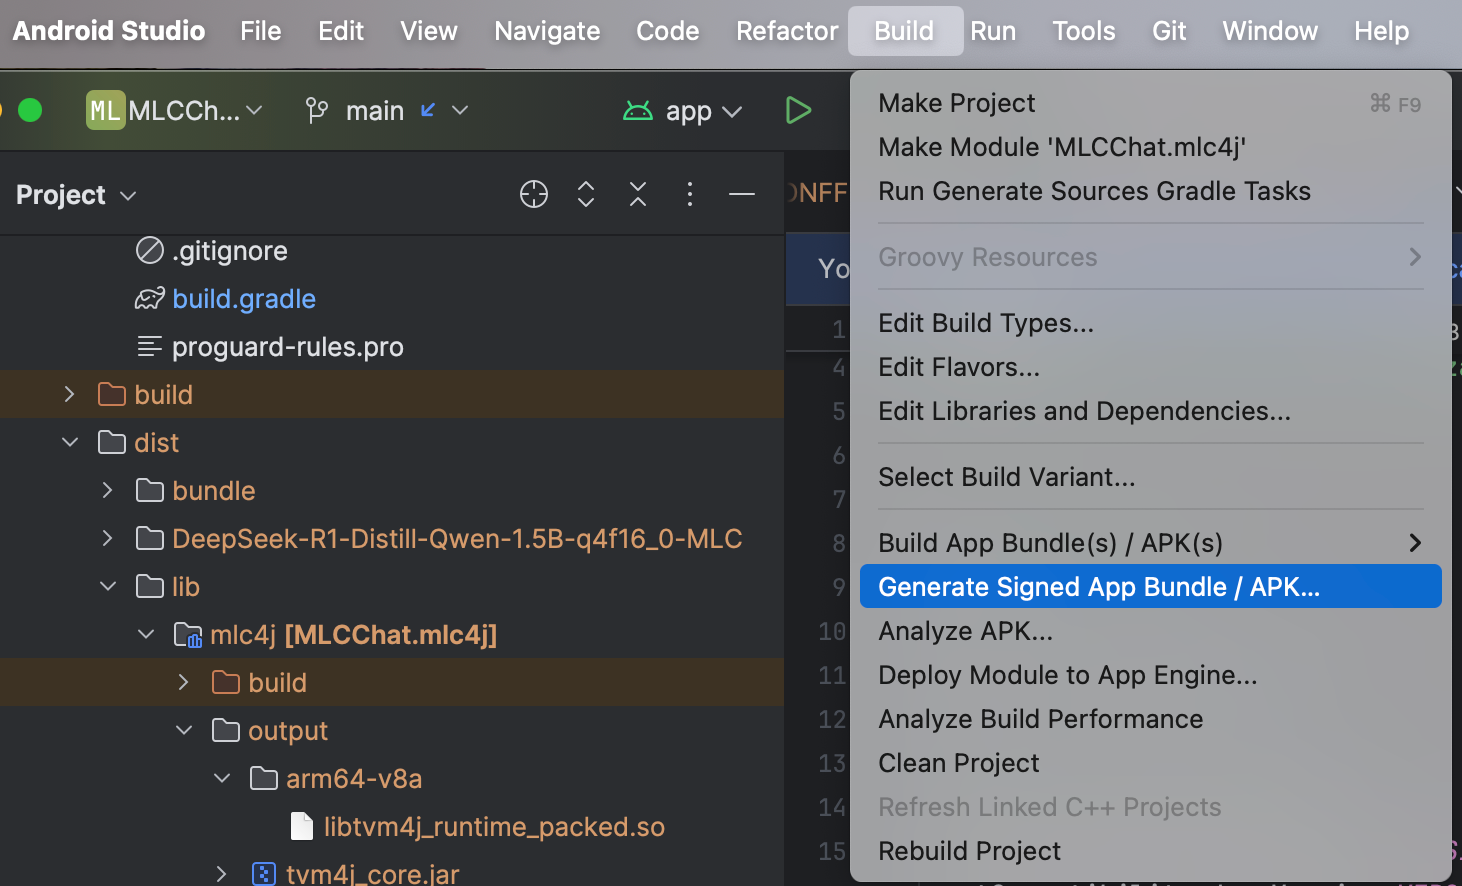Collapse the dist folder
1462x886 pixels.
[x=69, y=442]
